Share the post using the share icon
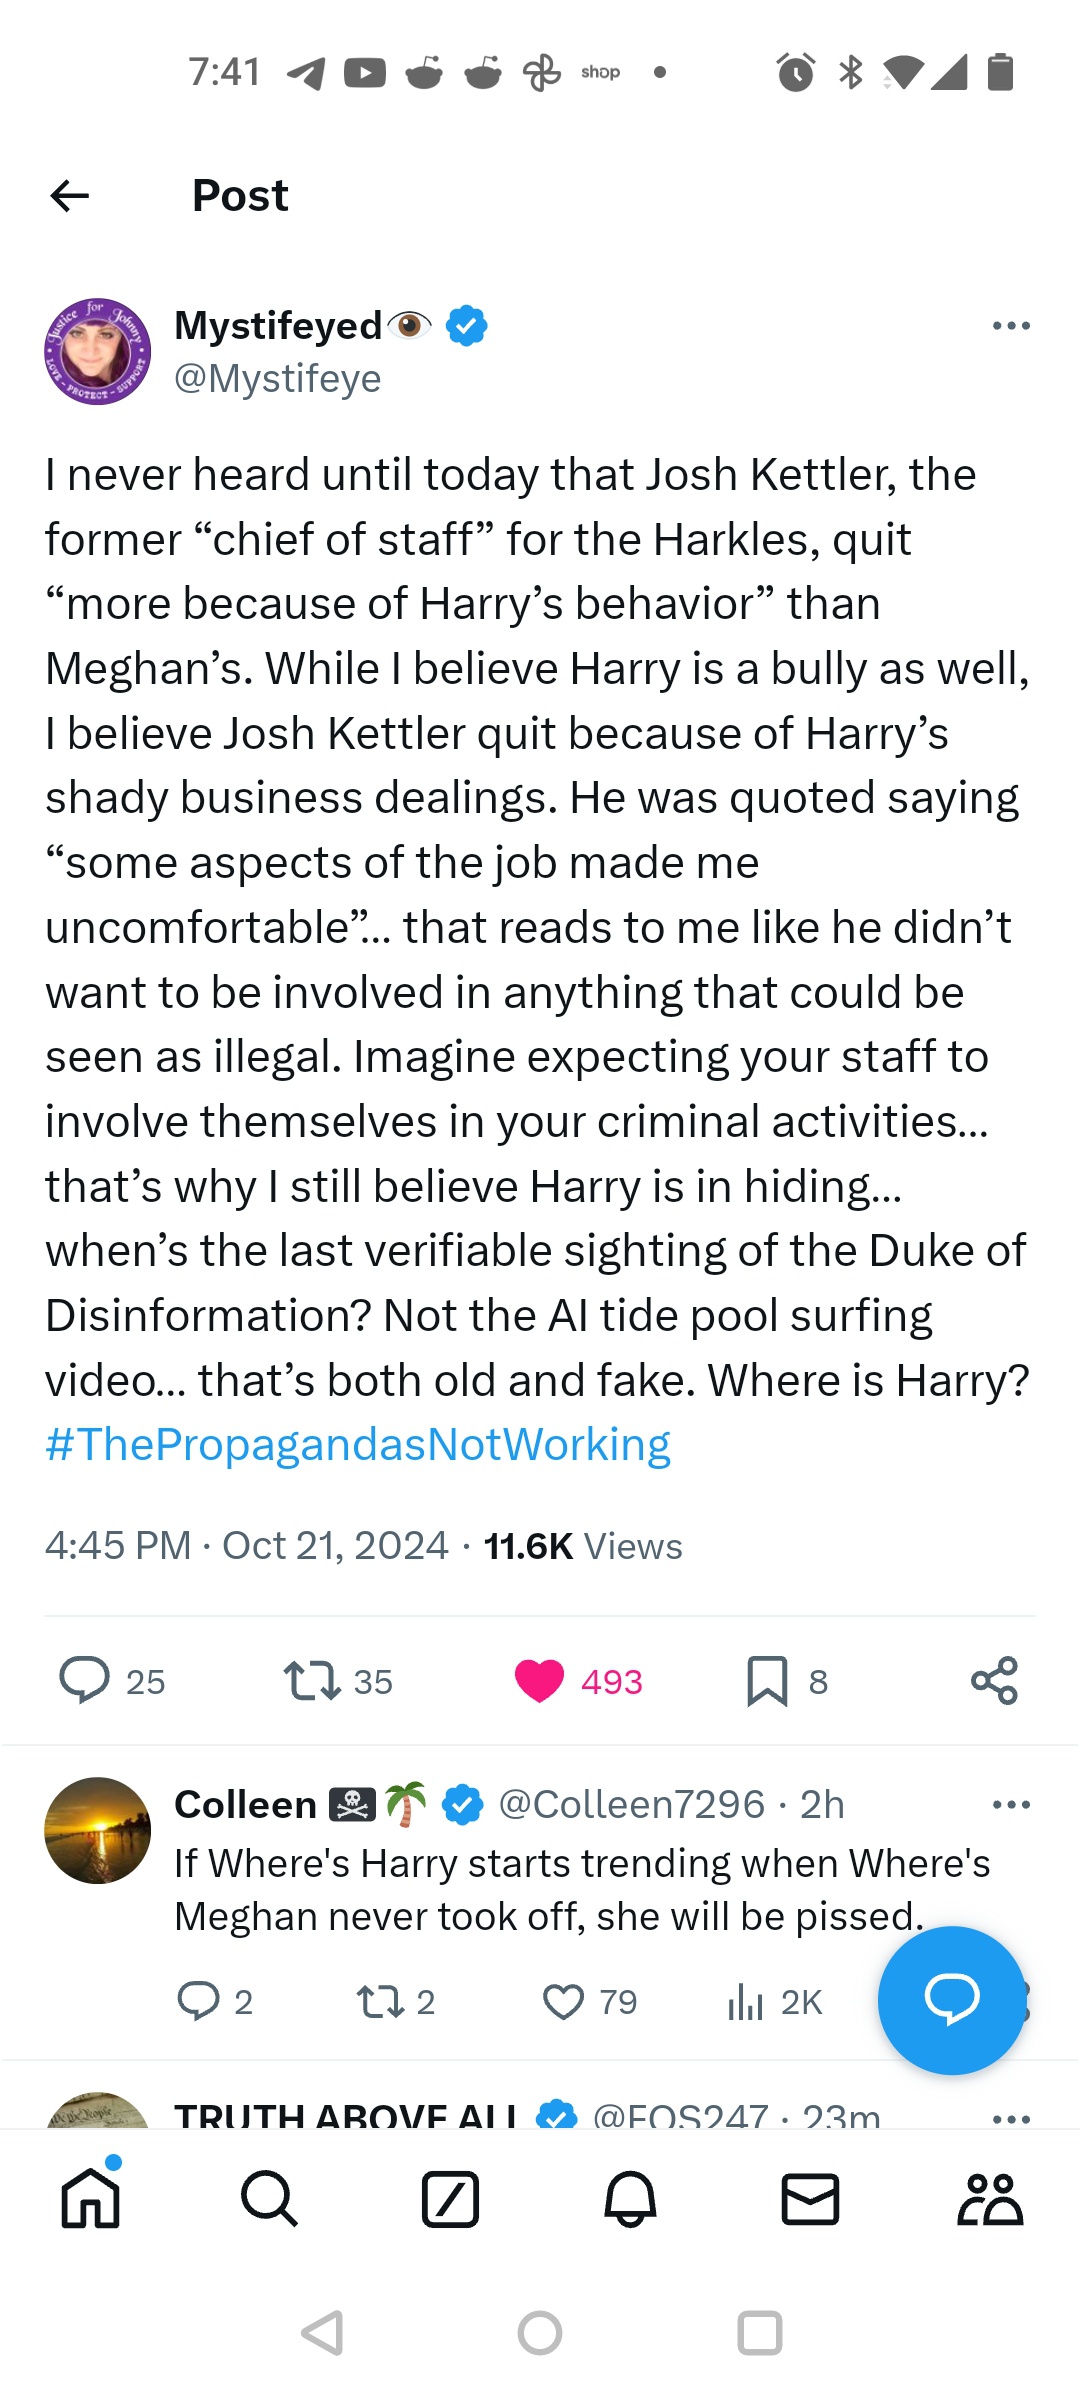Image resolution: width=1080 pixels, height=2400 pixels. 994,1680
